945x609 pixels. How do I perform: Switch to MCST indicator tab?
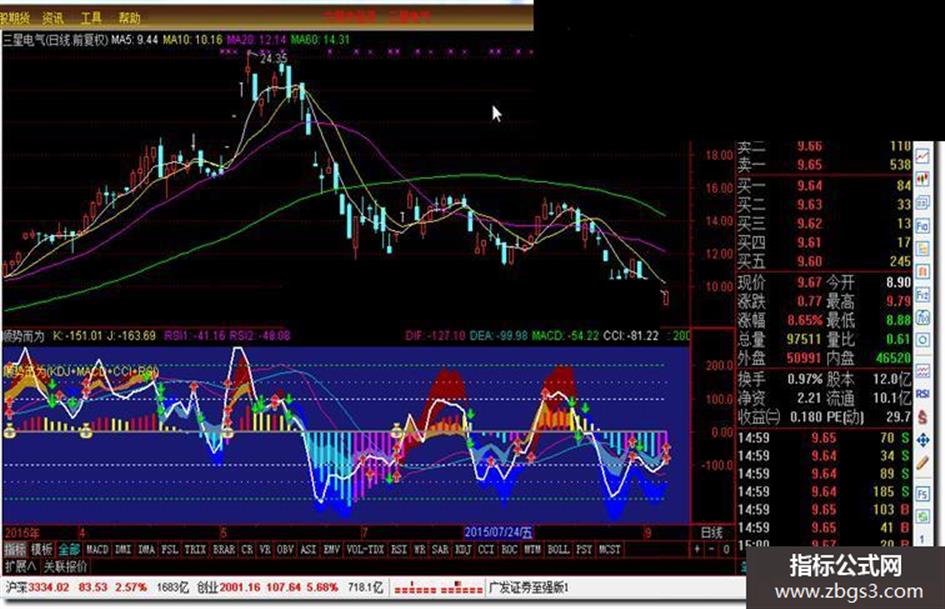(x=609, y=549)
